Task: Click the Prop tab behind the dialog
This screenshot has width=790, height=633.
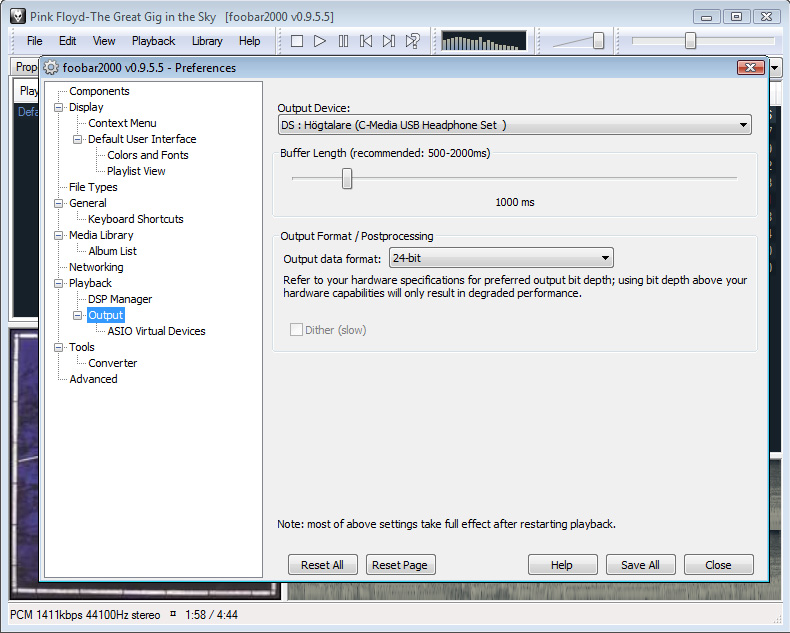Action: 25,67
